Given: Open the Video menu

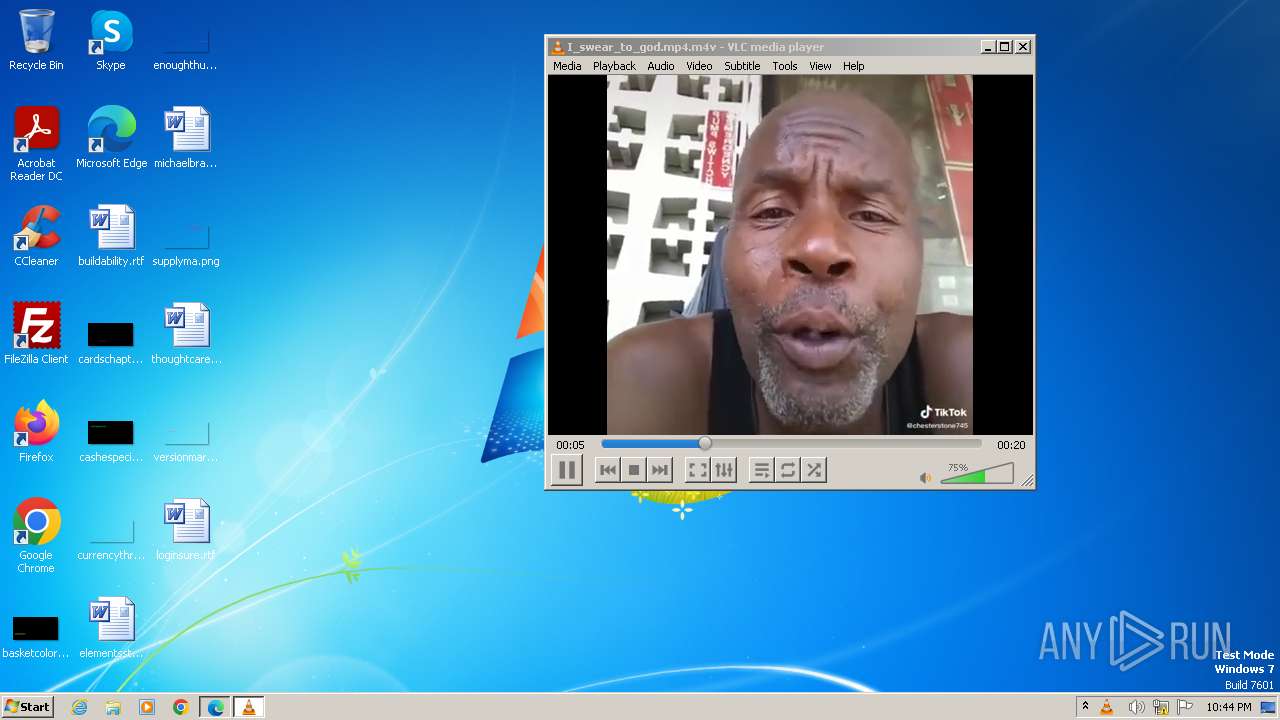Looking at the screenshot, I should click(x=699, y=66).
